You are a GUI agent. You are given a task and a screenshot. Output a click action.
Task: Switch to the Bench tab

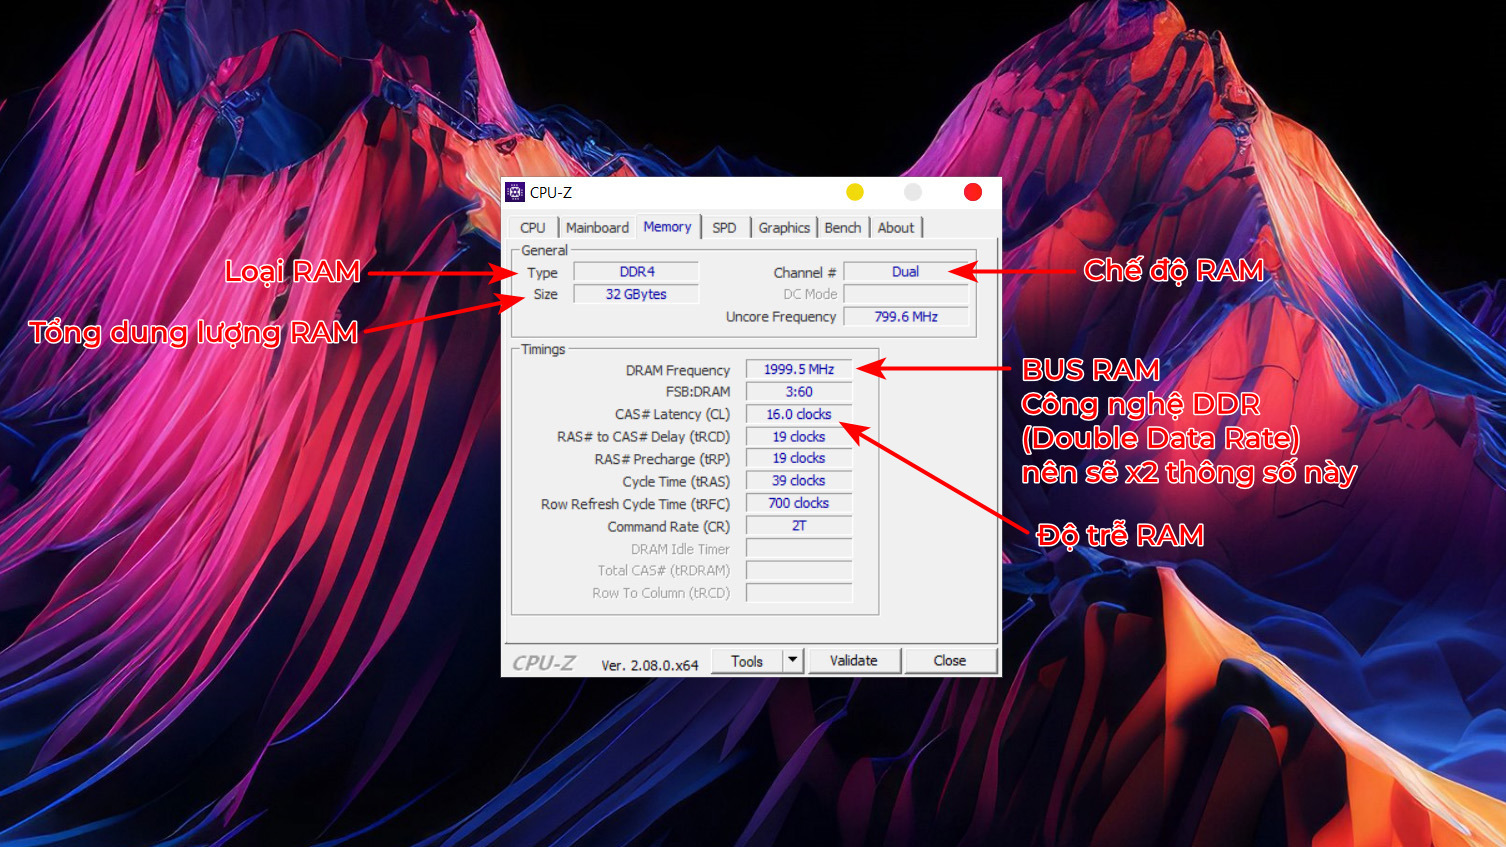pos(842,228)
